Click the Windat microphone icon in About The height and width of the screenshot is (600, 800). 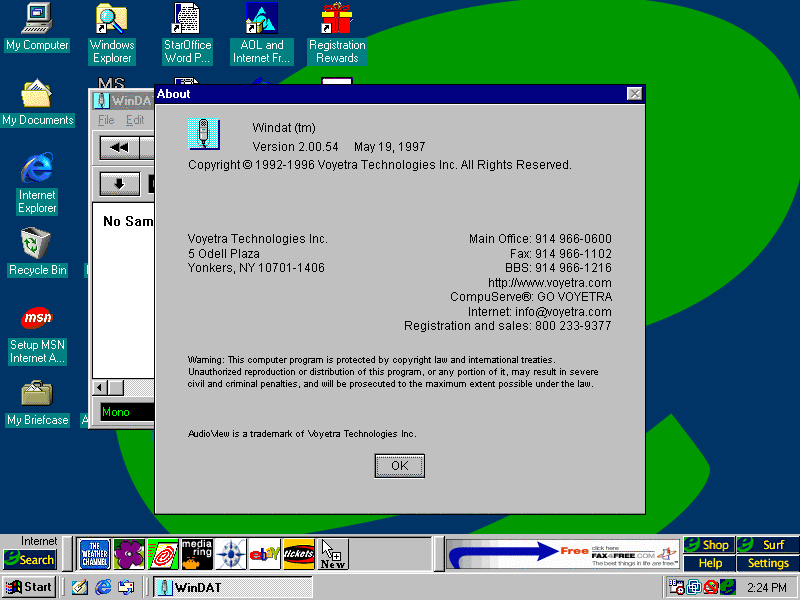(x=204, y=134)
